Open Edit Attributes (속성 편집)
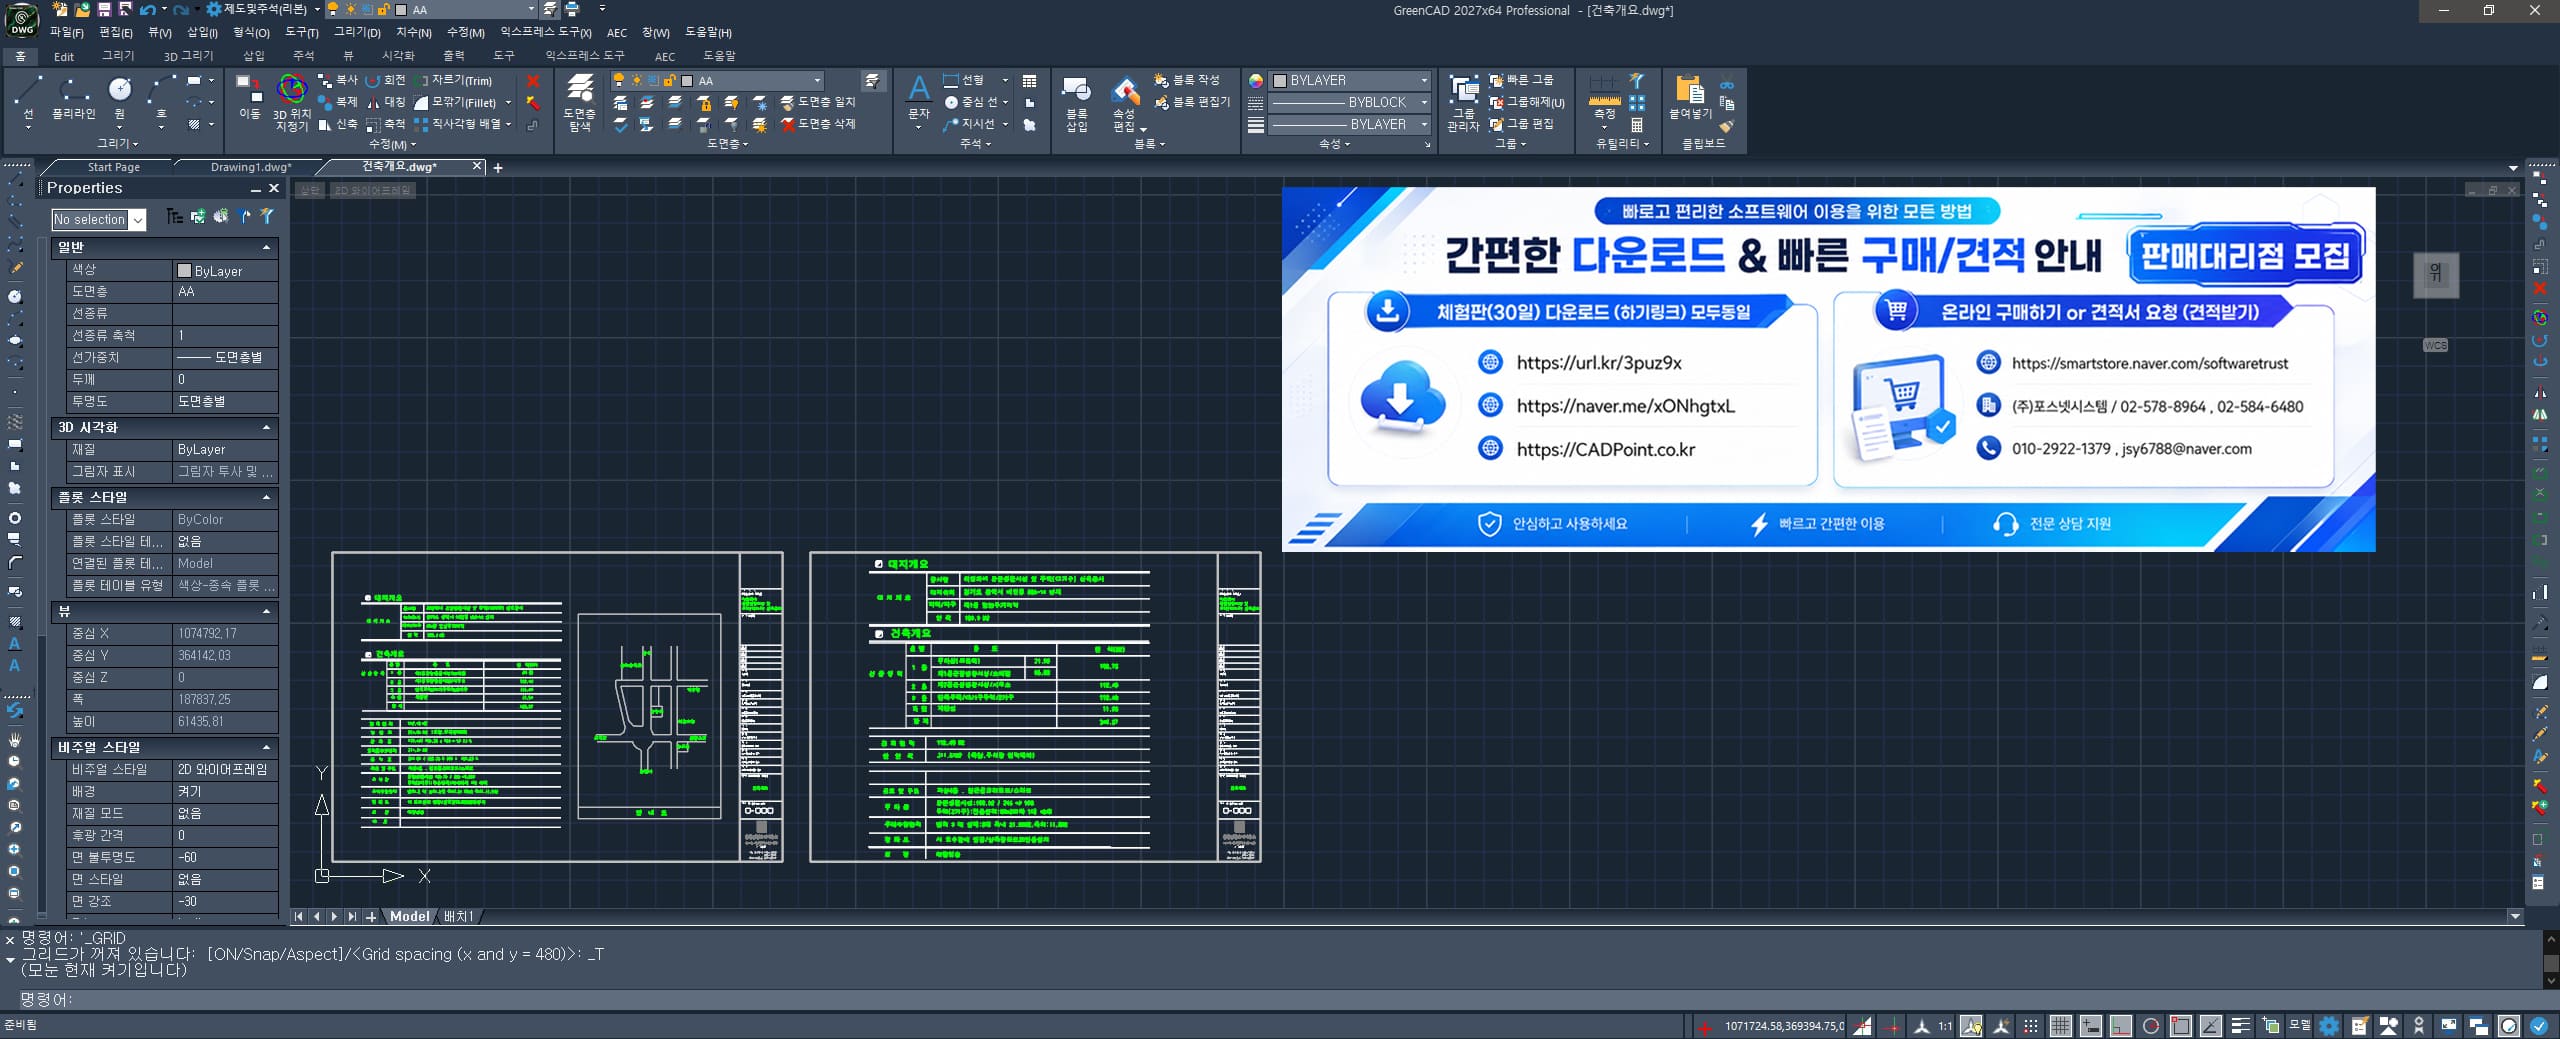2560x1039 pixels. point(1125,105)
